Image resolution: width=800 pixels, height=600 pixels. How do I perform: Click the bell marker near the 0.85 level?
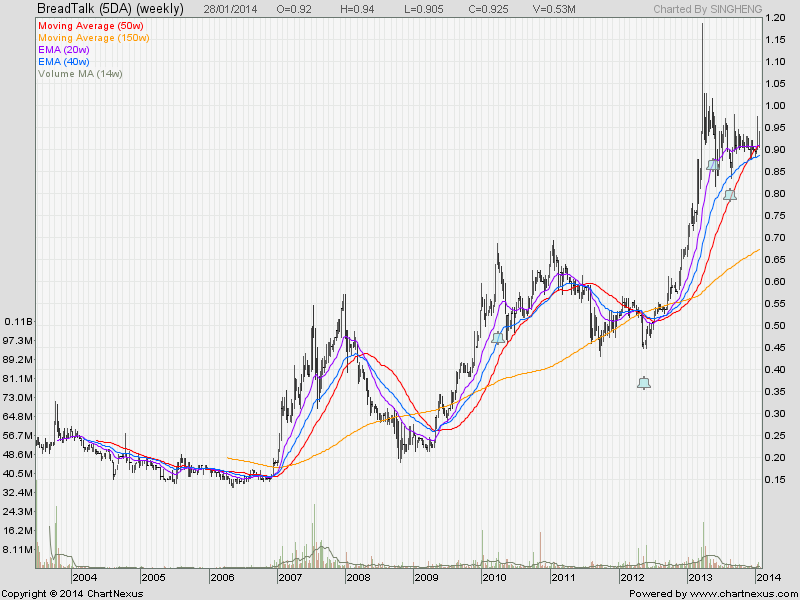point(713,164)
